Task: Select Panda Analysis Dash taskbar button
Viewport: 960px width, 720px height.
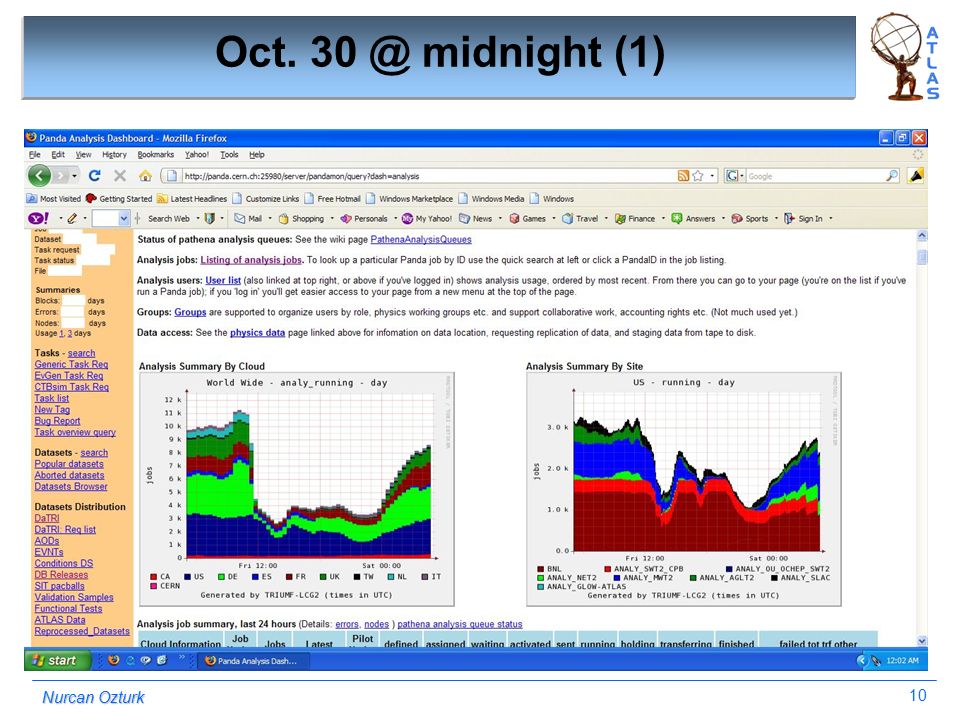Action: (x=254, y=661)
